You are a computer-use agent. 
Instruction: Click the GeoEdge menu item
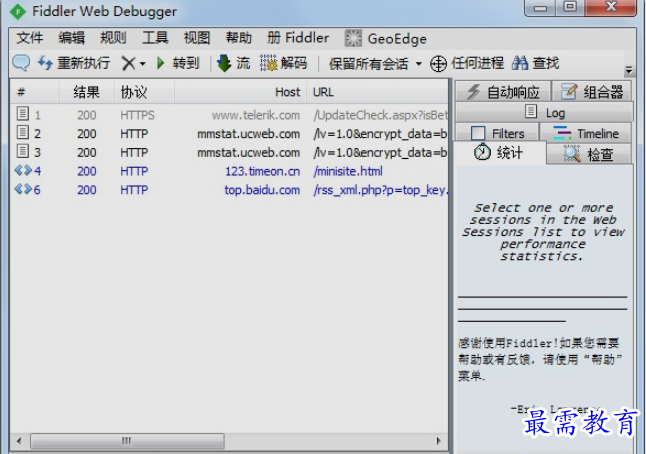tap(386, 39)
